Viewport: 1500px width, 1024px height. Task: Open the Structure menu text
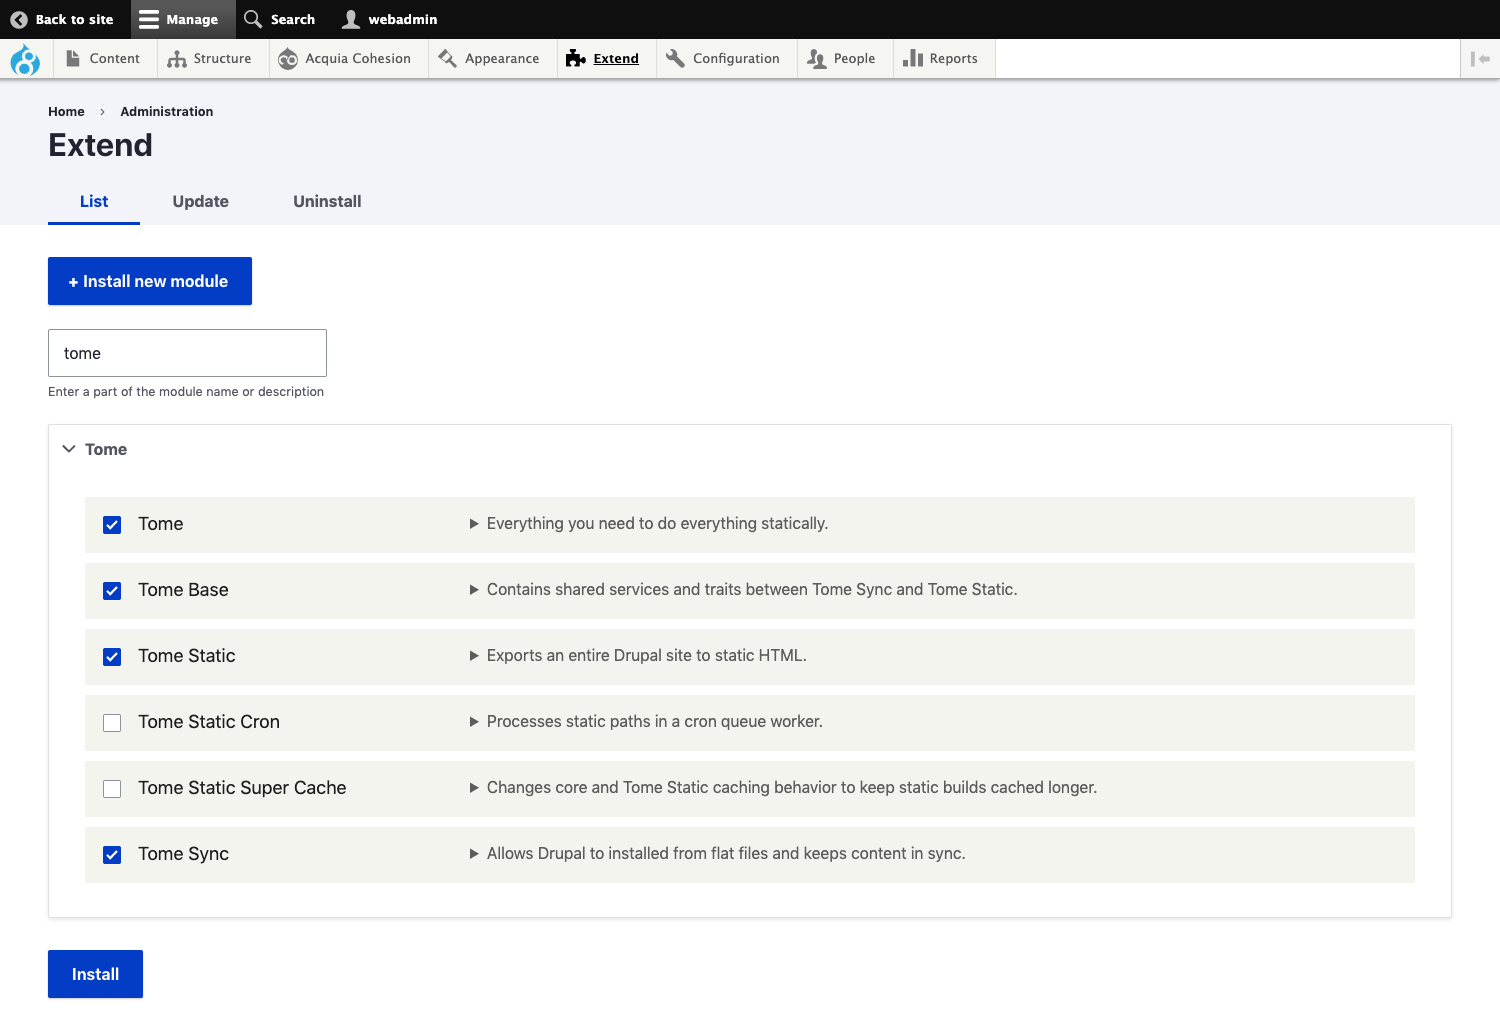[222, 58]
